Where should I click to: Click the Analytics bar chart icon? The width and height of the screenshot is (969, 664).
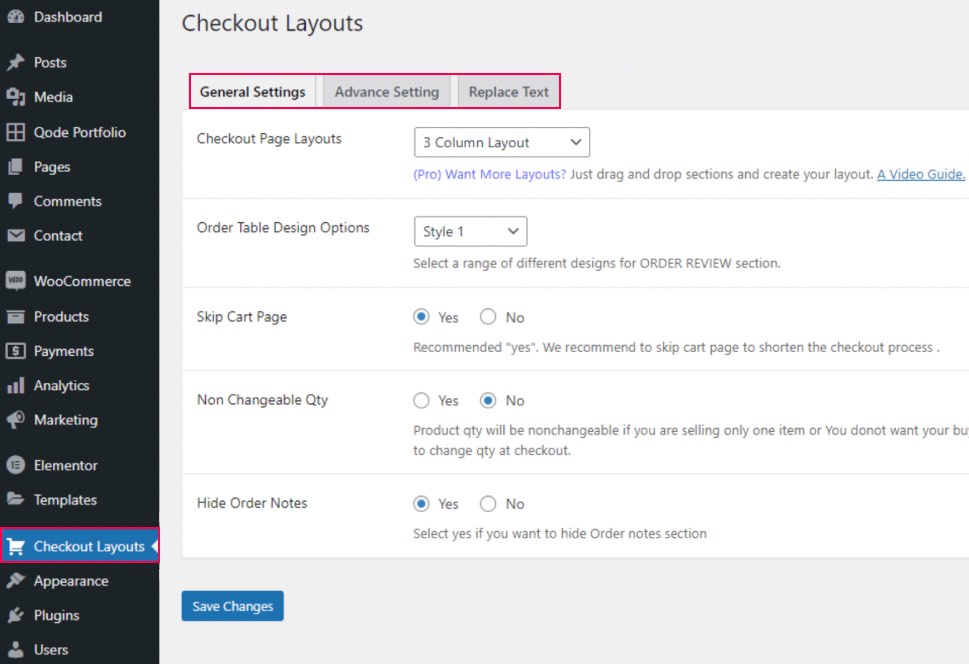coord(15,385)
